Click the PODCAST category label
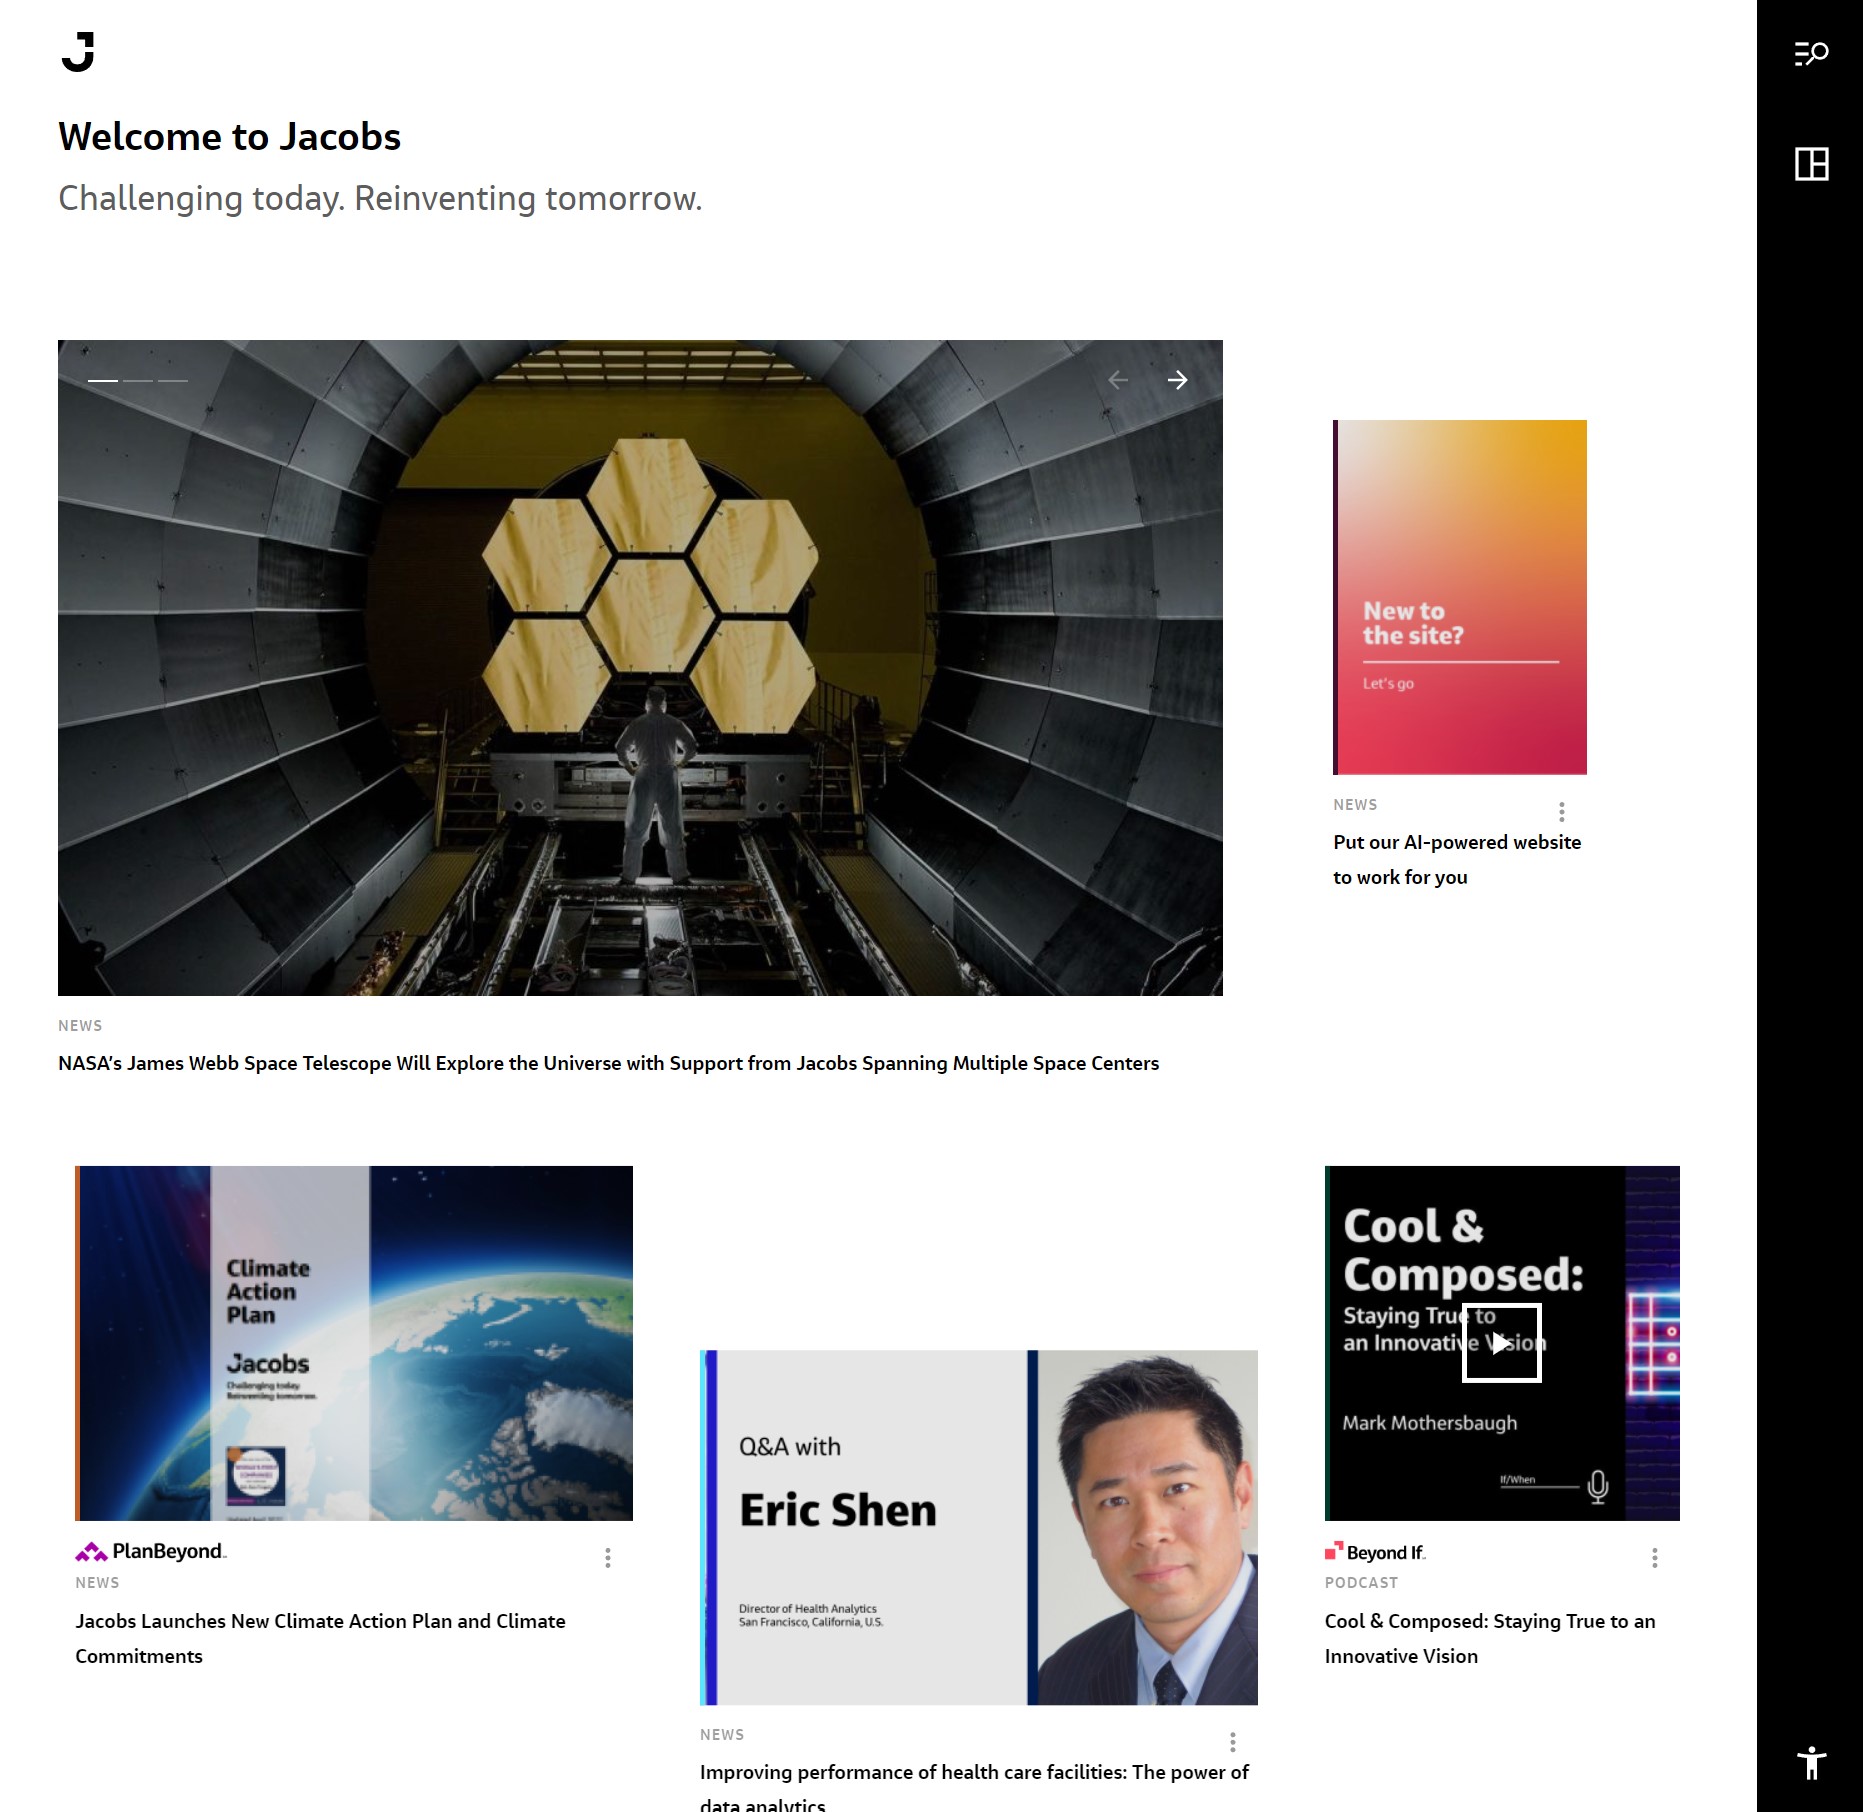This screenshot has height=1812, width=1863. coord(1361,1583)
